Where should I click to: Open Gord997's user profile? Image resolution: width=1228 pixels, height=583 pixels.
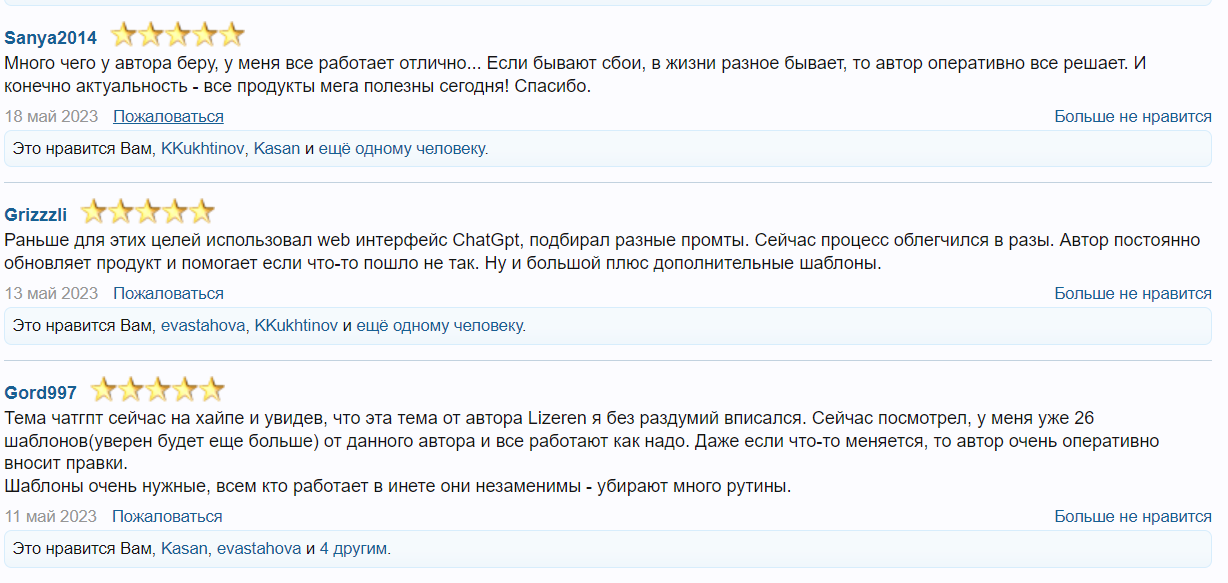pyautogui.click(x=40, y=393)
